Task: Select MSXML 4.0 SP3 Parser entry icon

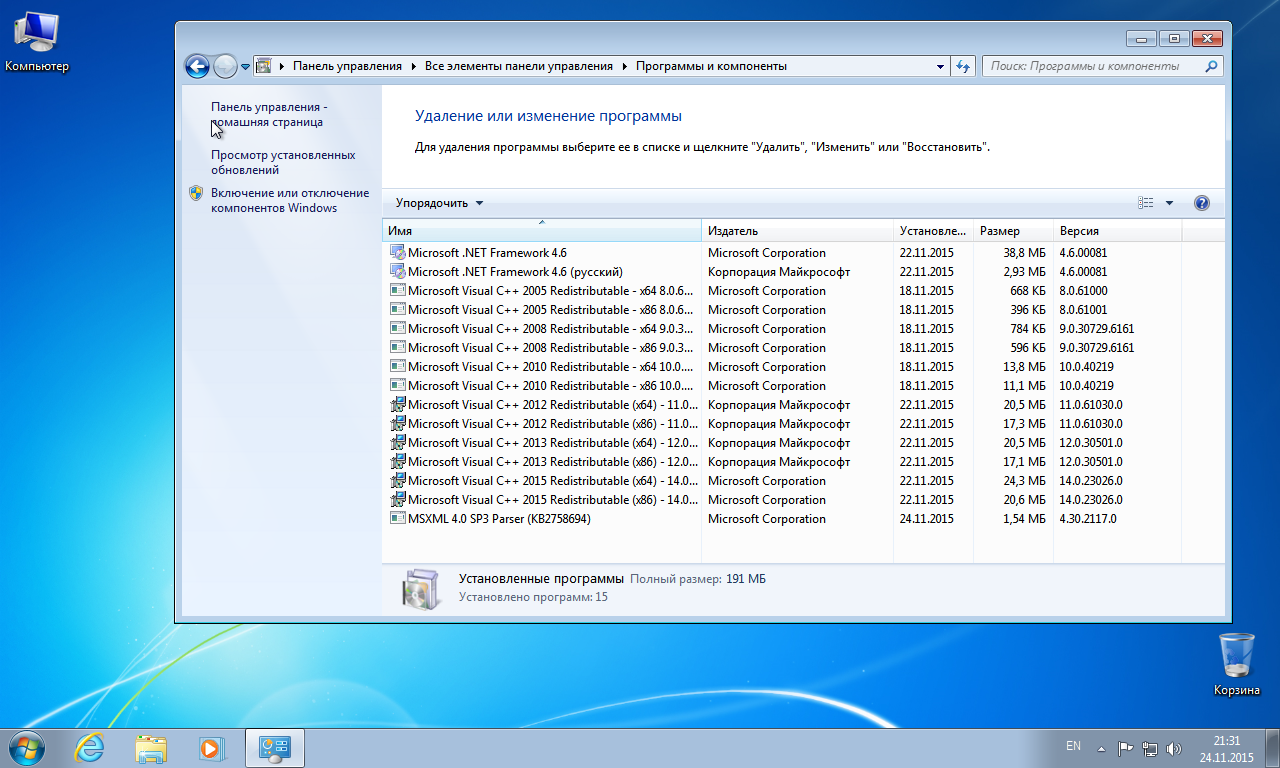Action: coord(397,519)
